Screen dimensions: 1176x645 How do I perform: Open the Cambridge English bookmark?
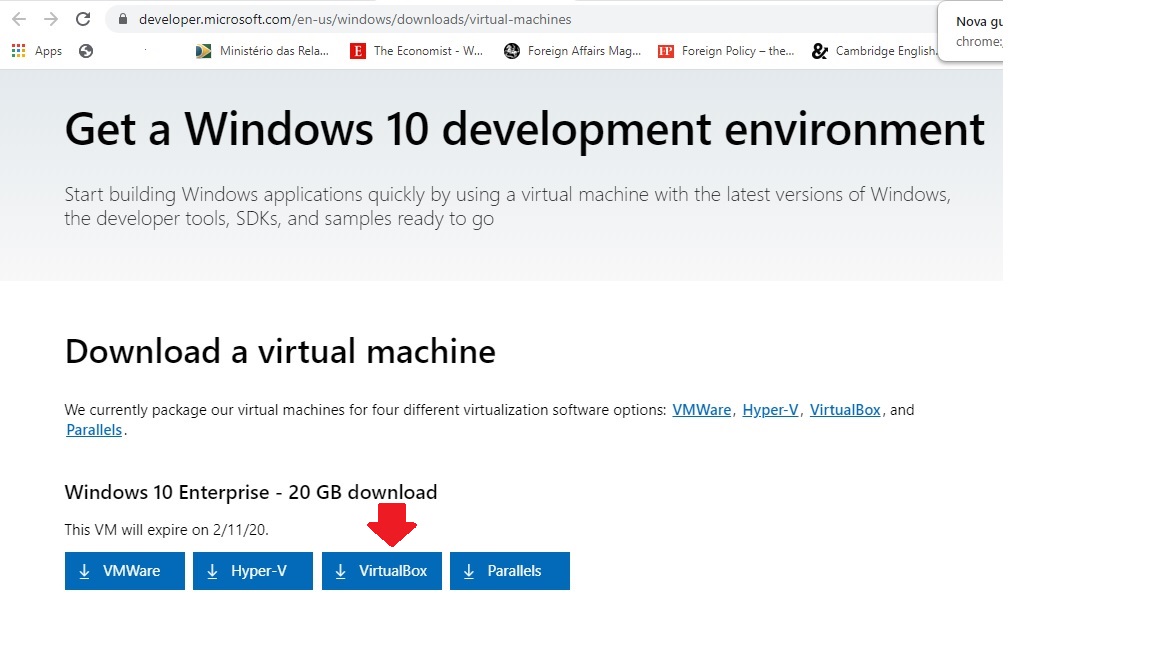pyautogui.click(x=874, y=51)
